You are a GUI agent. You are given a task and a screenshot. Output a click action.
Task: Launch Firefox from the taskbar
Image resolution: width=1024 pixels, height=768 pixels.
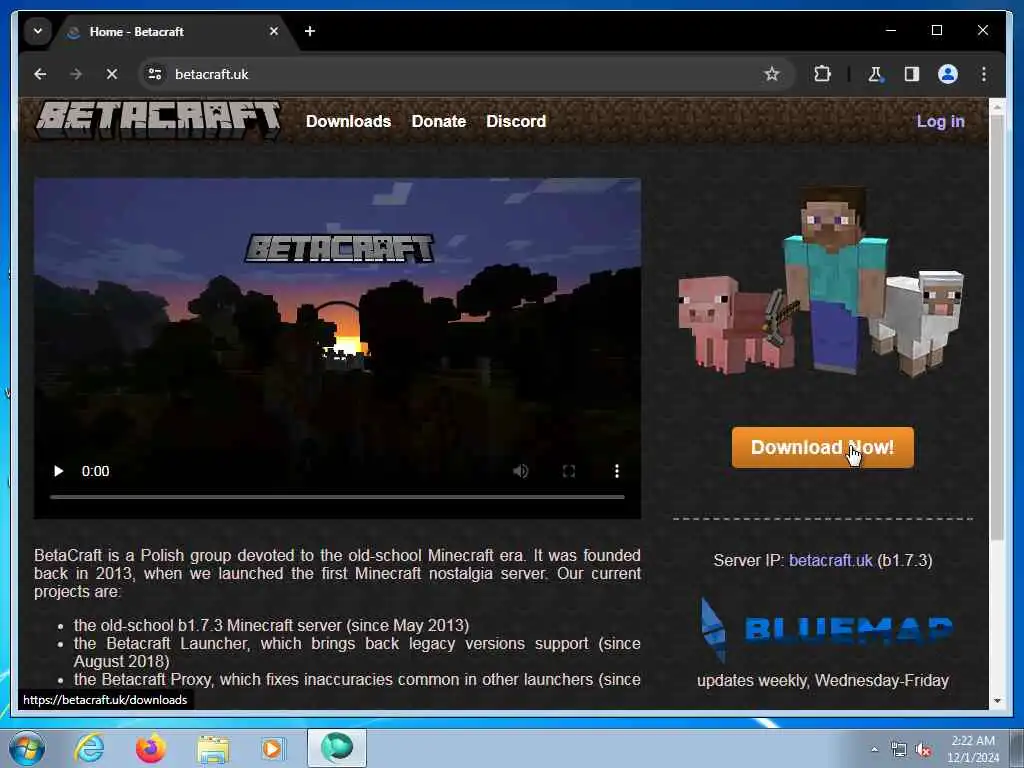click(150, 748)
